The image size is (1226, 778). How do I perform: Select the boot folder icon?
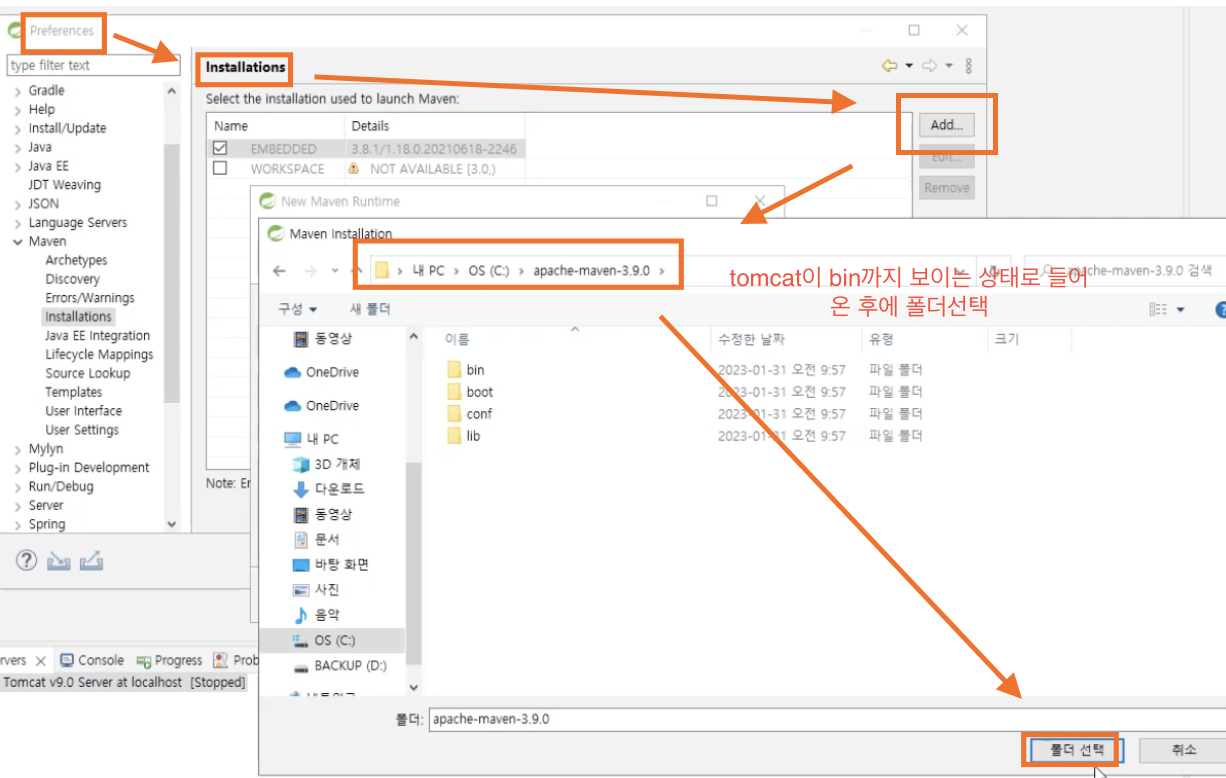tap(455, 392)
